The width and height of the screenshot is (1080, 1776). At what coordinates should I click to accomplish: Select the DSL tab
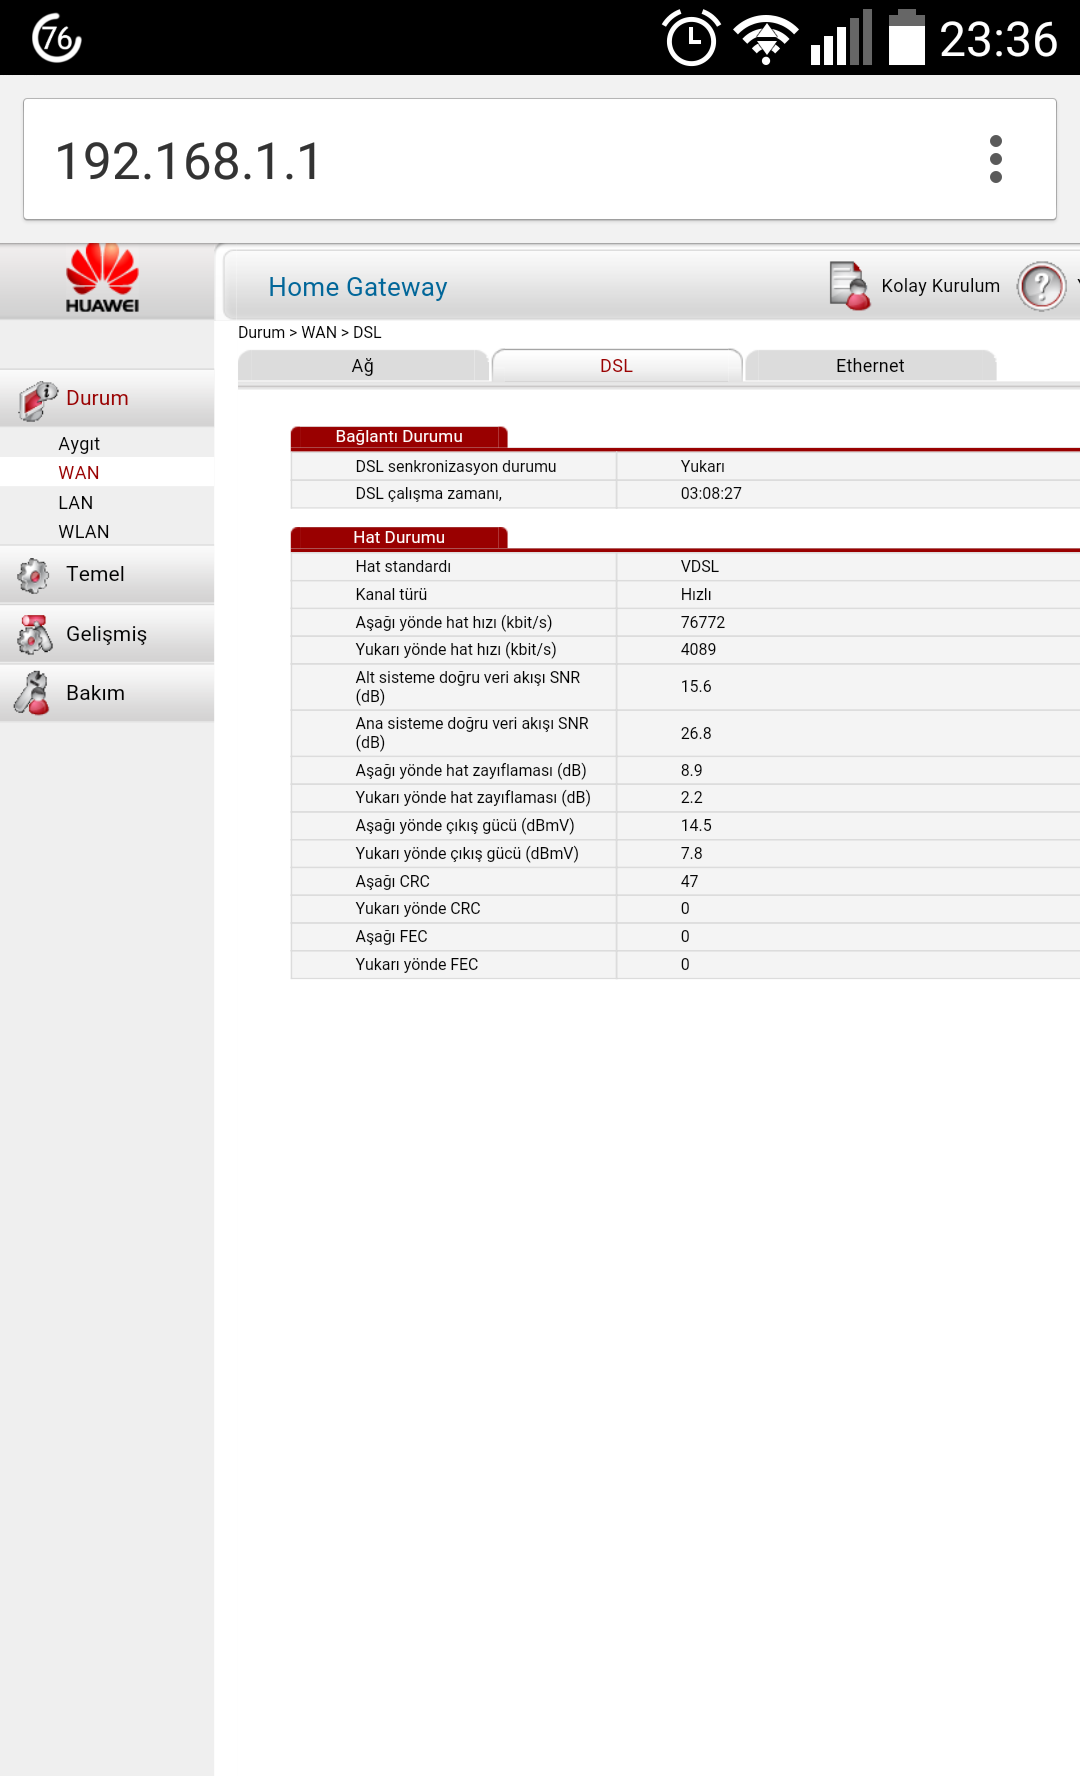(x=616, y=366)
